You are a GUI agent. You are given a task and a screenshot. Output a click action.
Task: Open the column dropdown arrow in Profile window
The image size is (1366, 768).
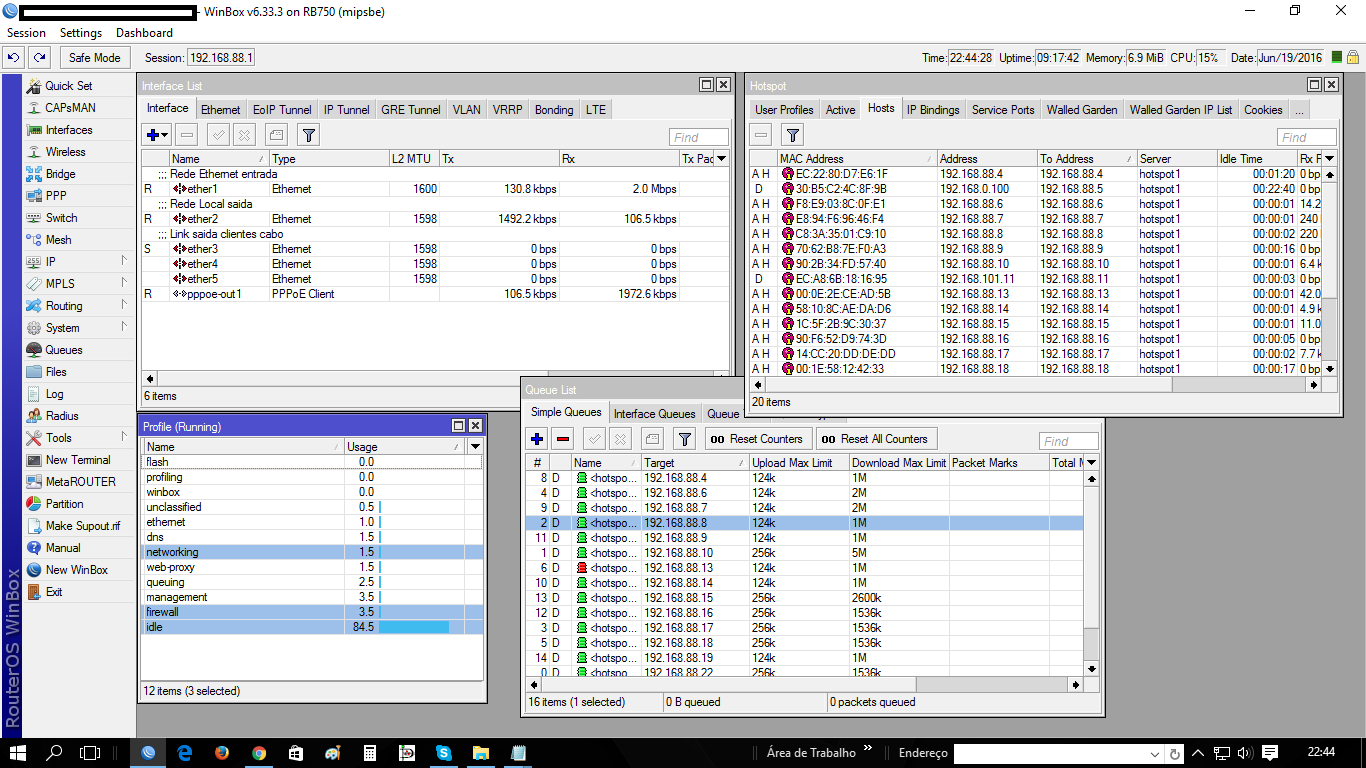tap(475, 447)
